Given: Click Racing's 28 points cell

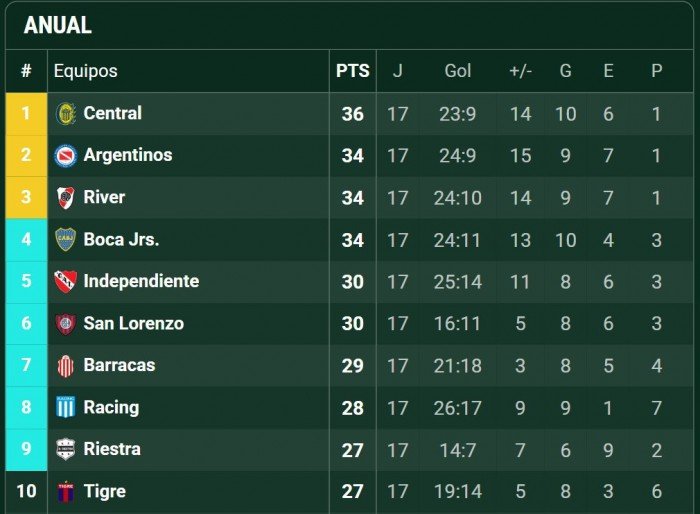Looking at the screenshot, I should pos(352,408).
